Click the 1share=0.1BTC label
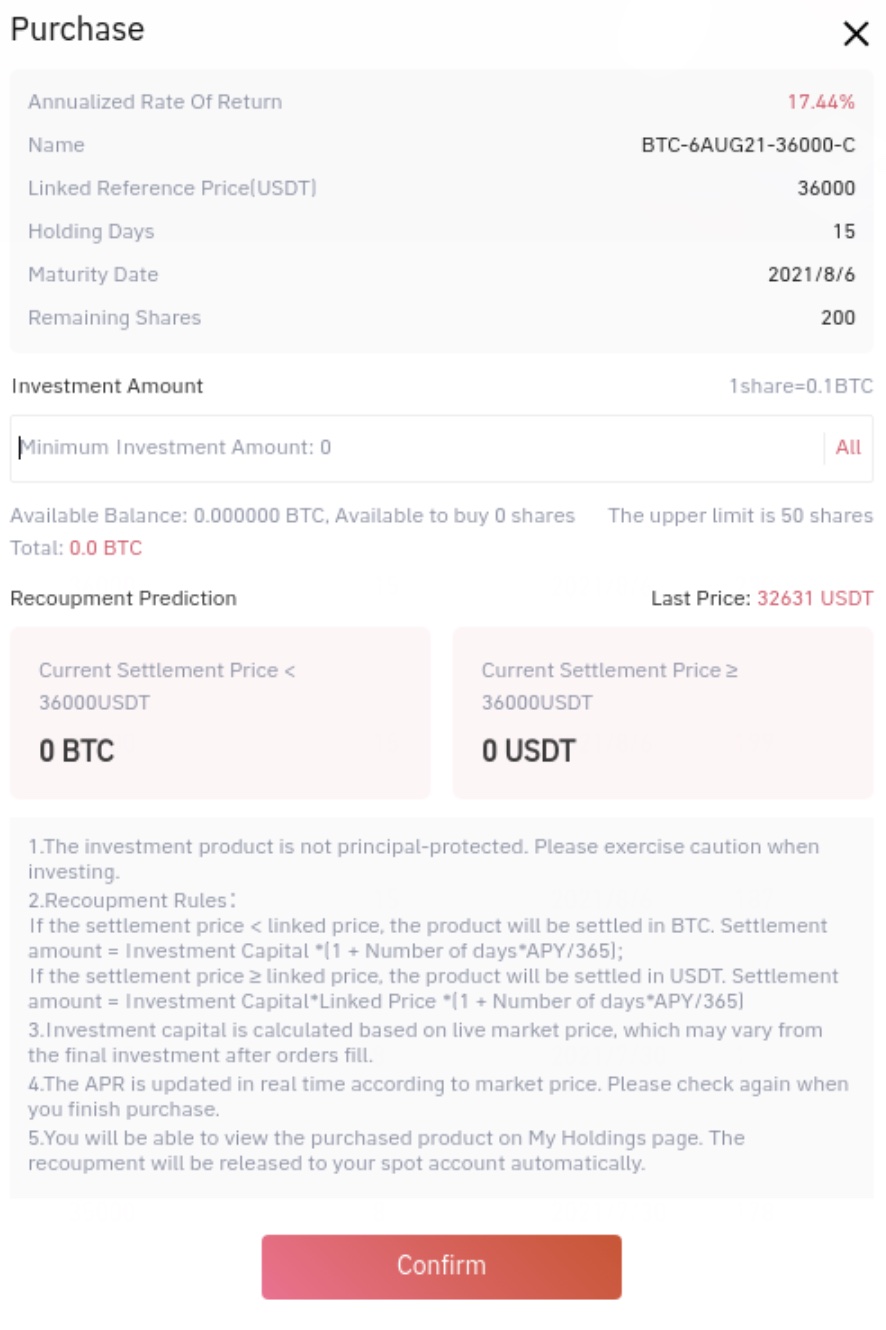 point(800,386)
